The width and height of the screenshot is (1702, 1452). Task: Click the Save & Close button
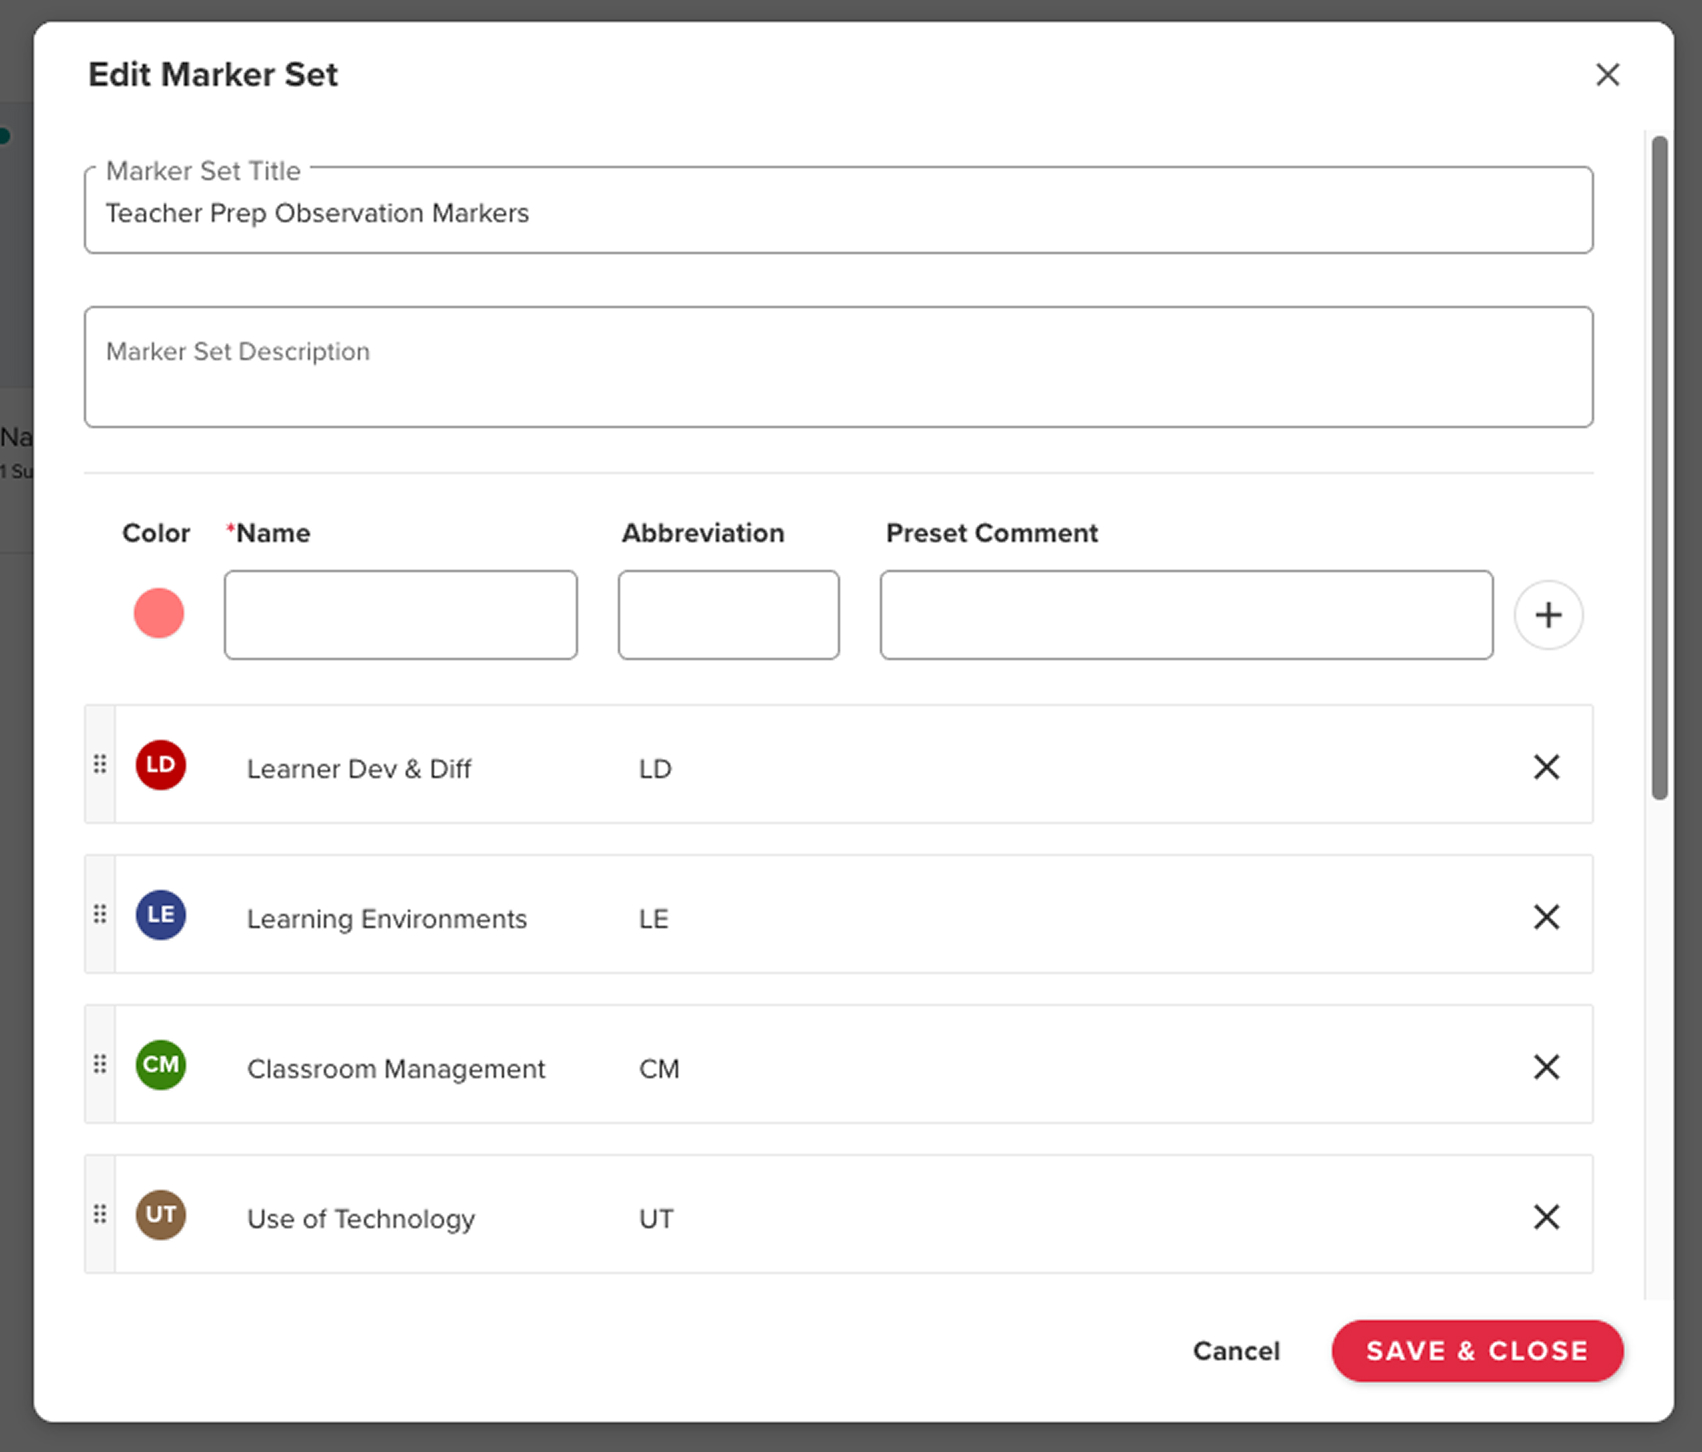pos(1476,1351)
